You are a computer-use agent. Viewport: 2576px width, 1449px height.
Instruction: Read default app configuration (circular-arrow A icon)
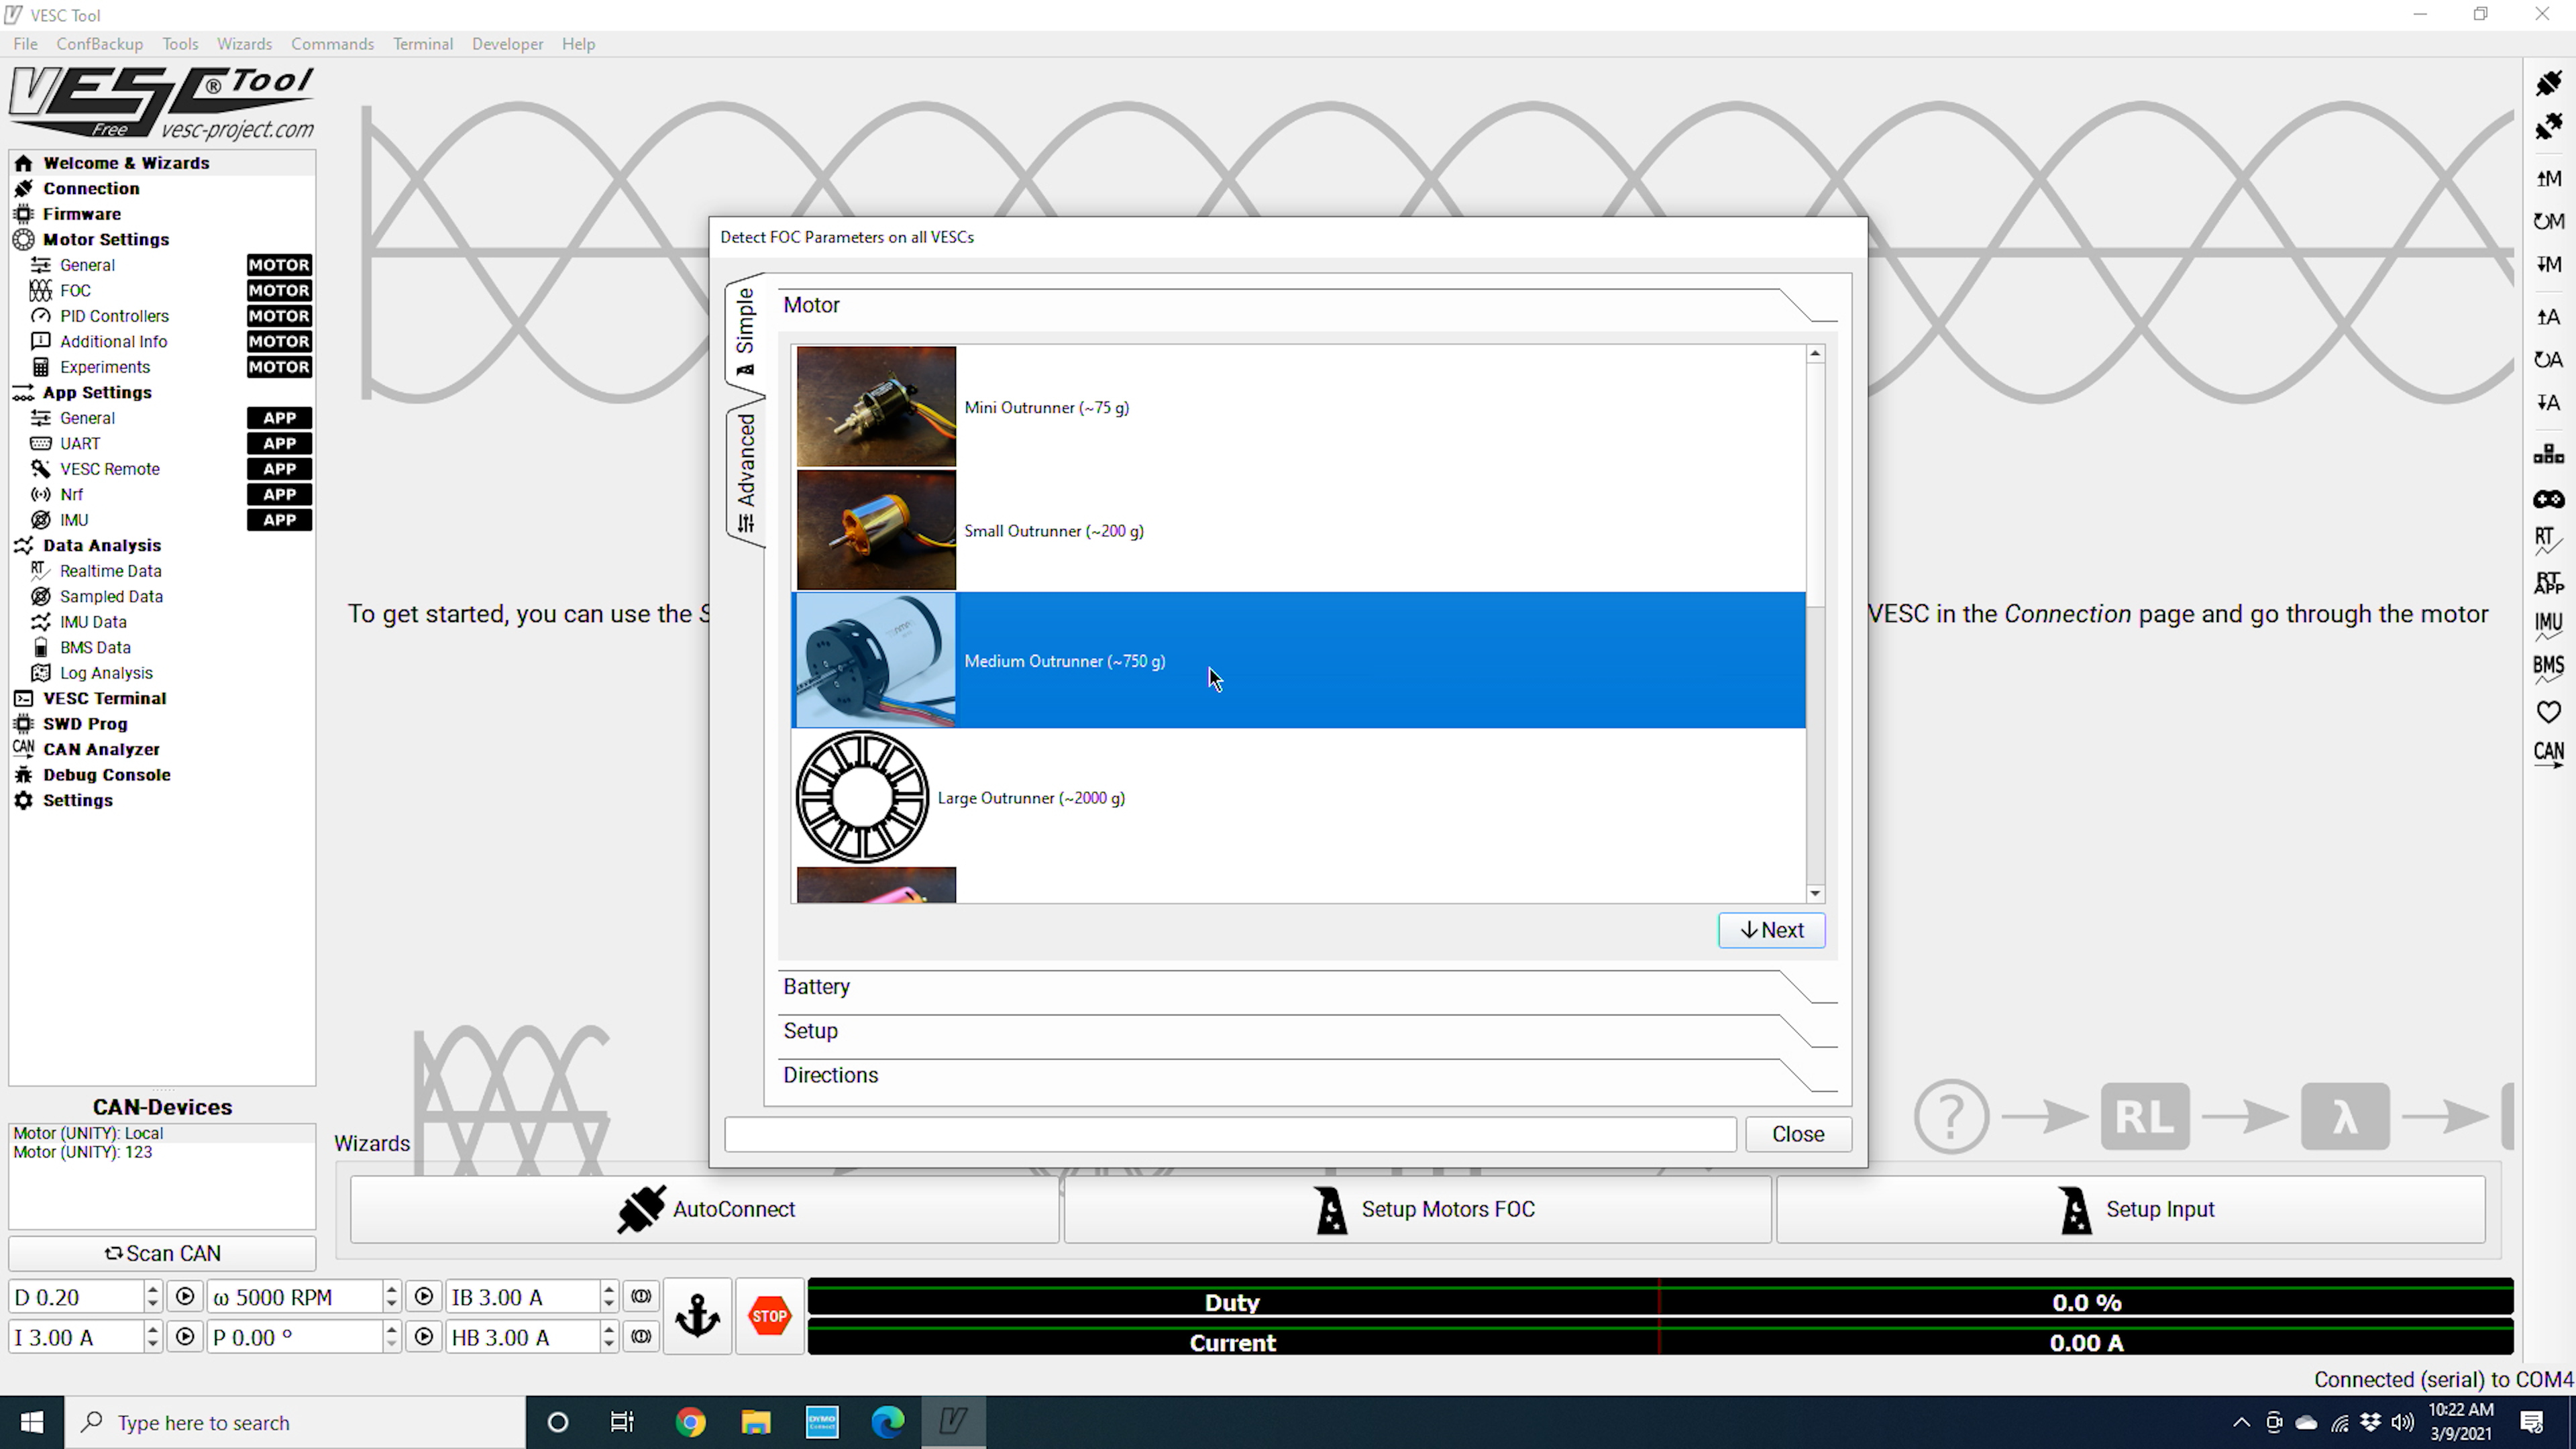click(x=2548, y=360)
